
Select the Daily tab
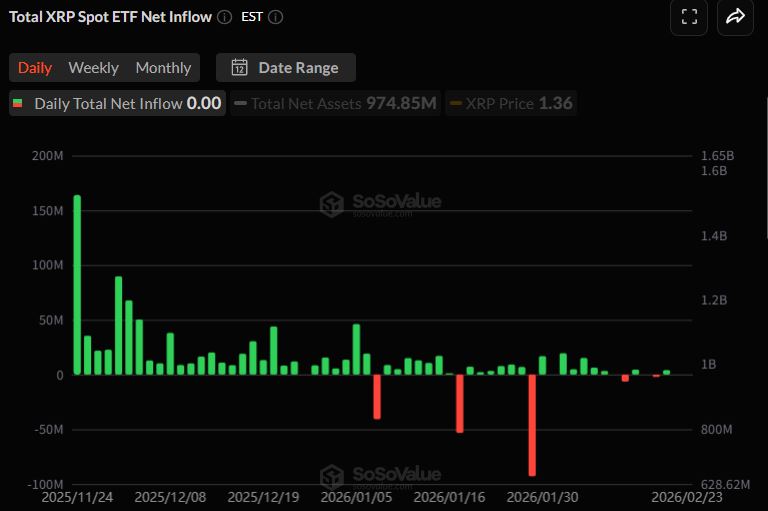[35, 68]
